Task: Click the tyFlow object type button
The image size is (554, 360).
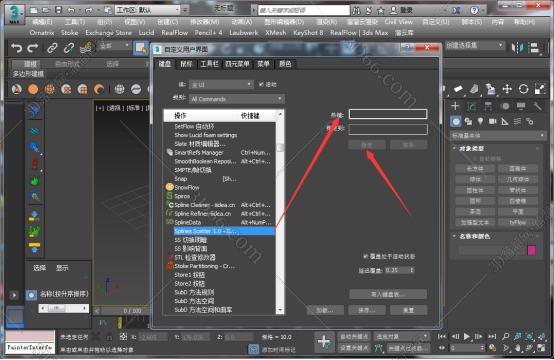Action: (x=518, y=222)
